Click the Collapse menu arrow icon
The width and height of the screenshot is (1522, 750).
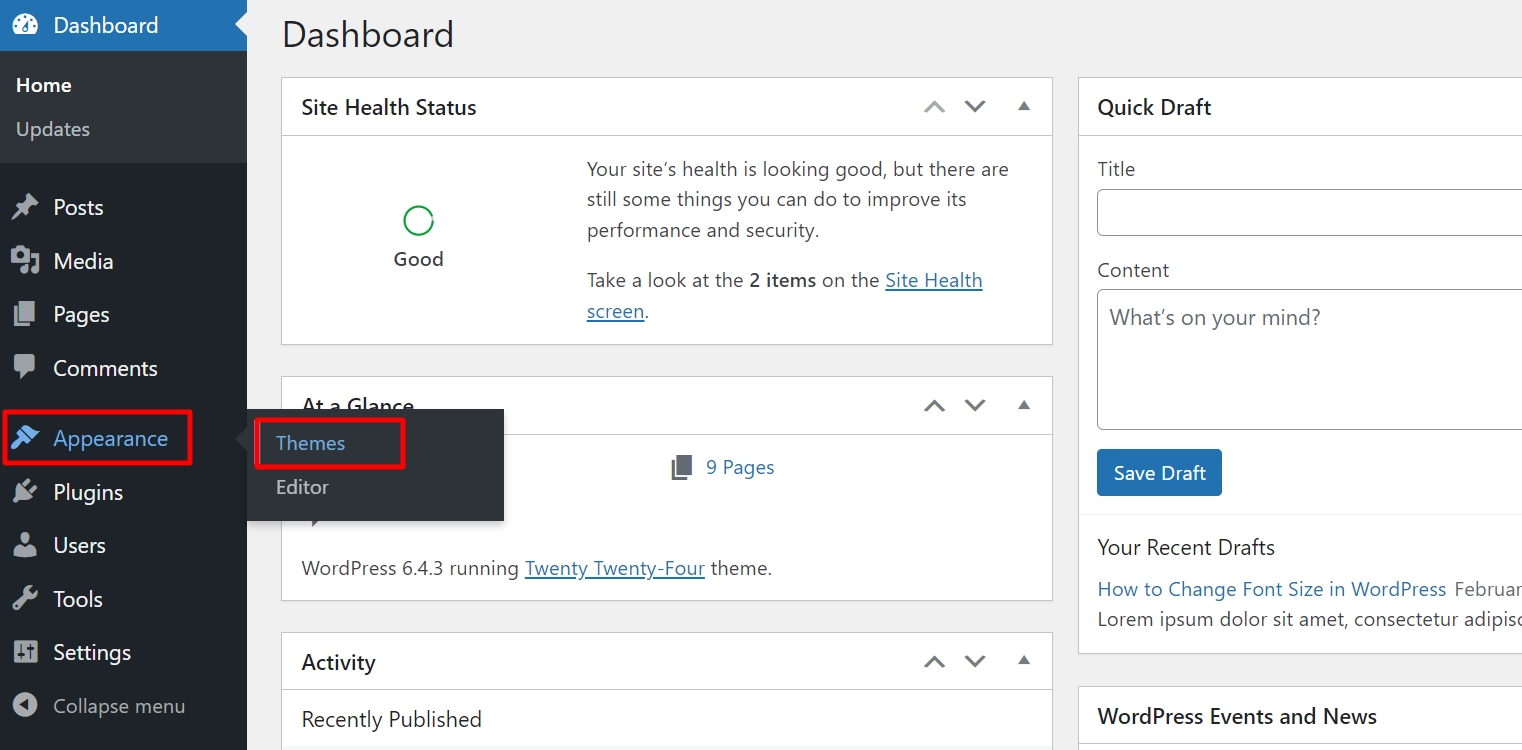(25, 705)
